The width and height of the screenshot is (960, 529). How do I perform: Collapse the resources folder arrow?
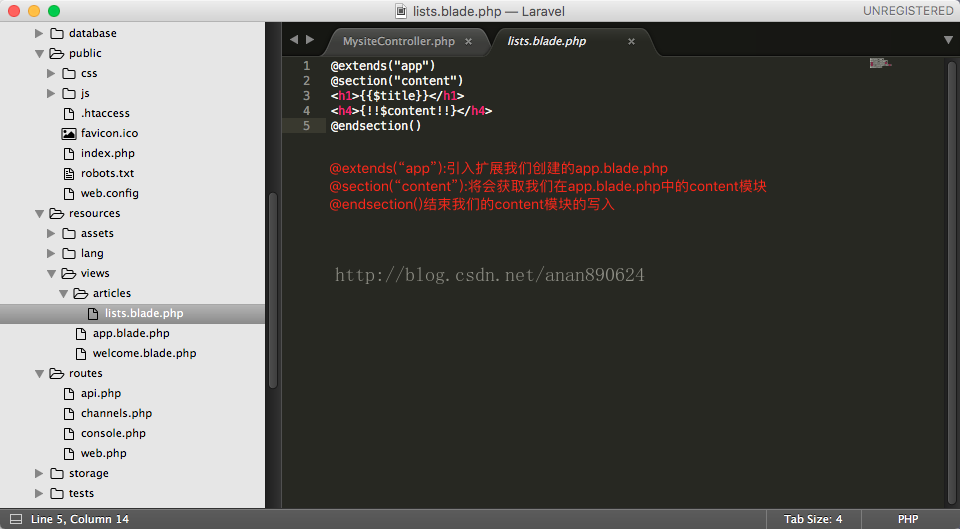pyautogui.click(x=39, y=214)
